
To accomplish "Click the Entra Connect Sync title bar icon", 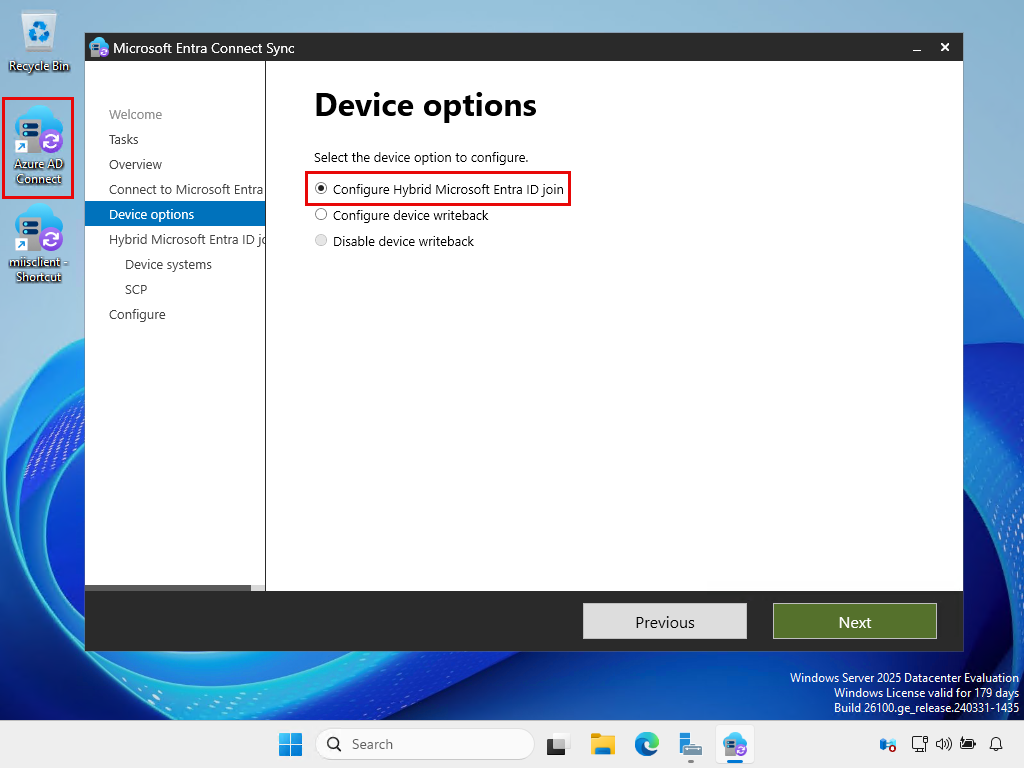I will (x=99, y=48).
